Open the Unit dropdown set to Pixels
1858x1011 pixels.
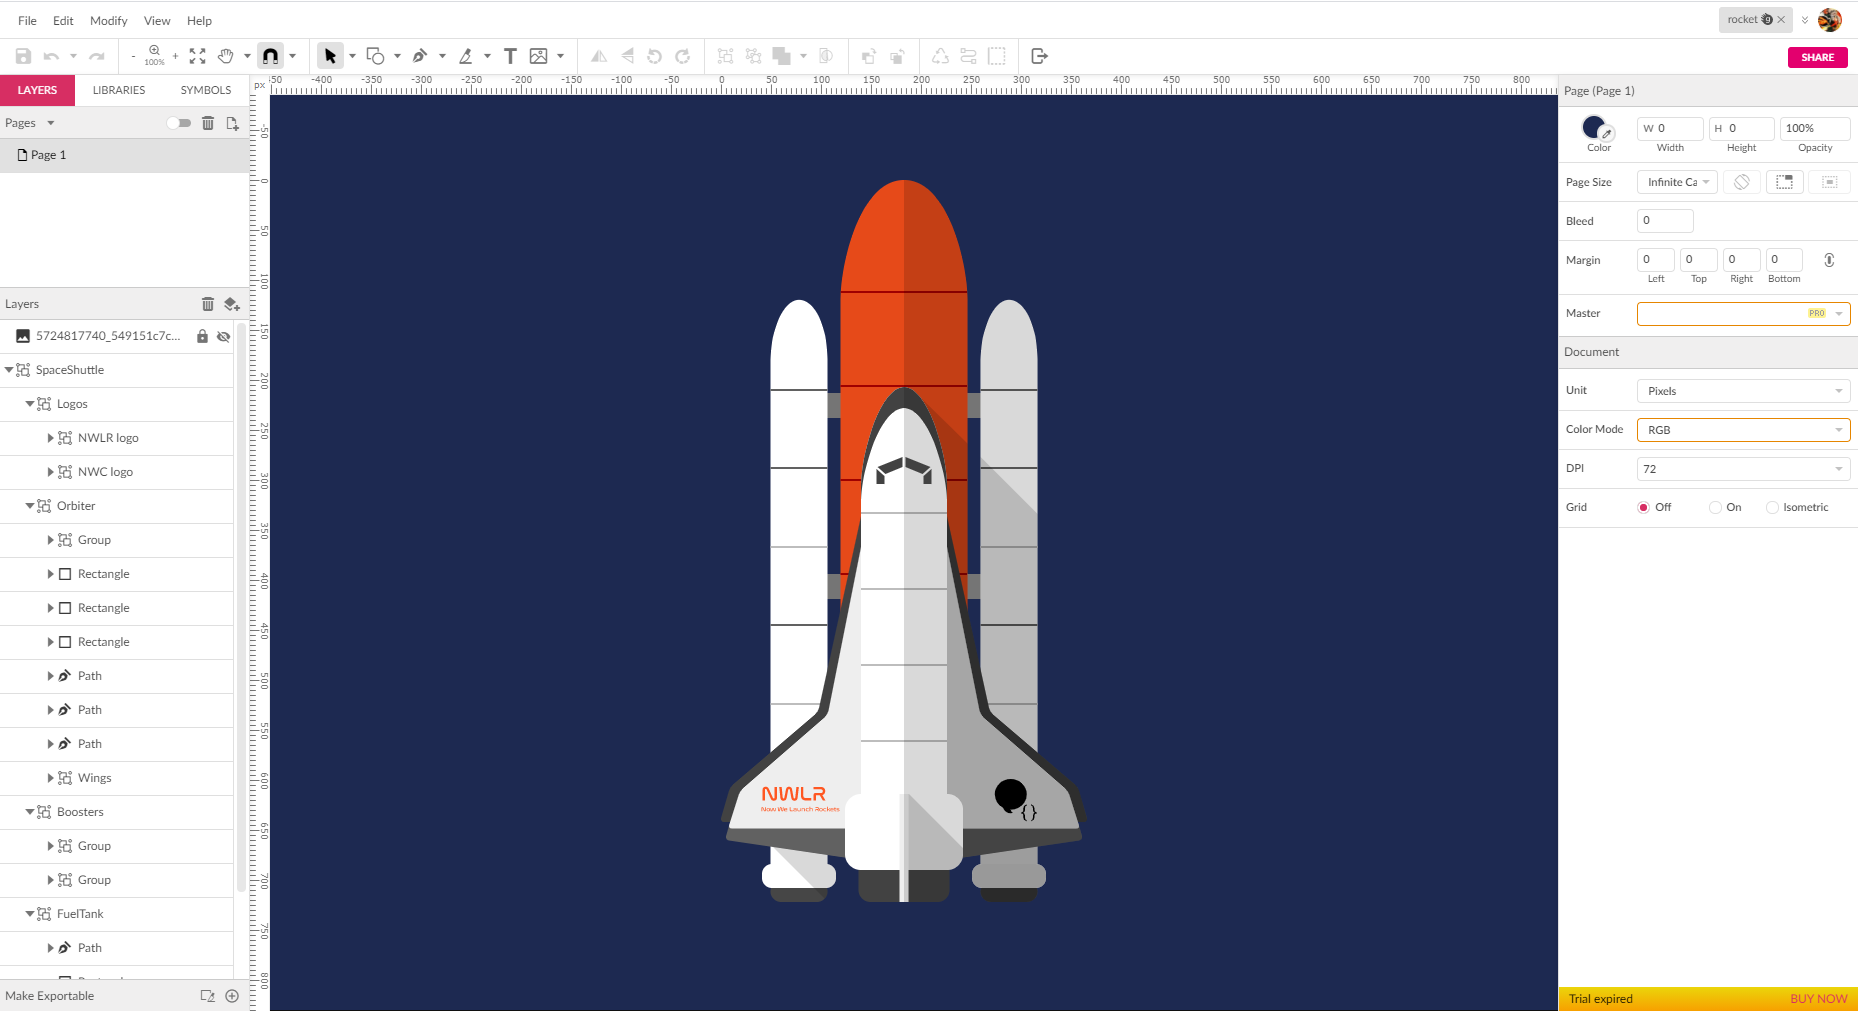(1743, 390)
